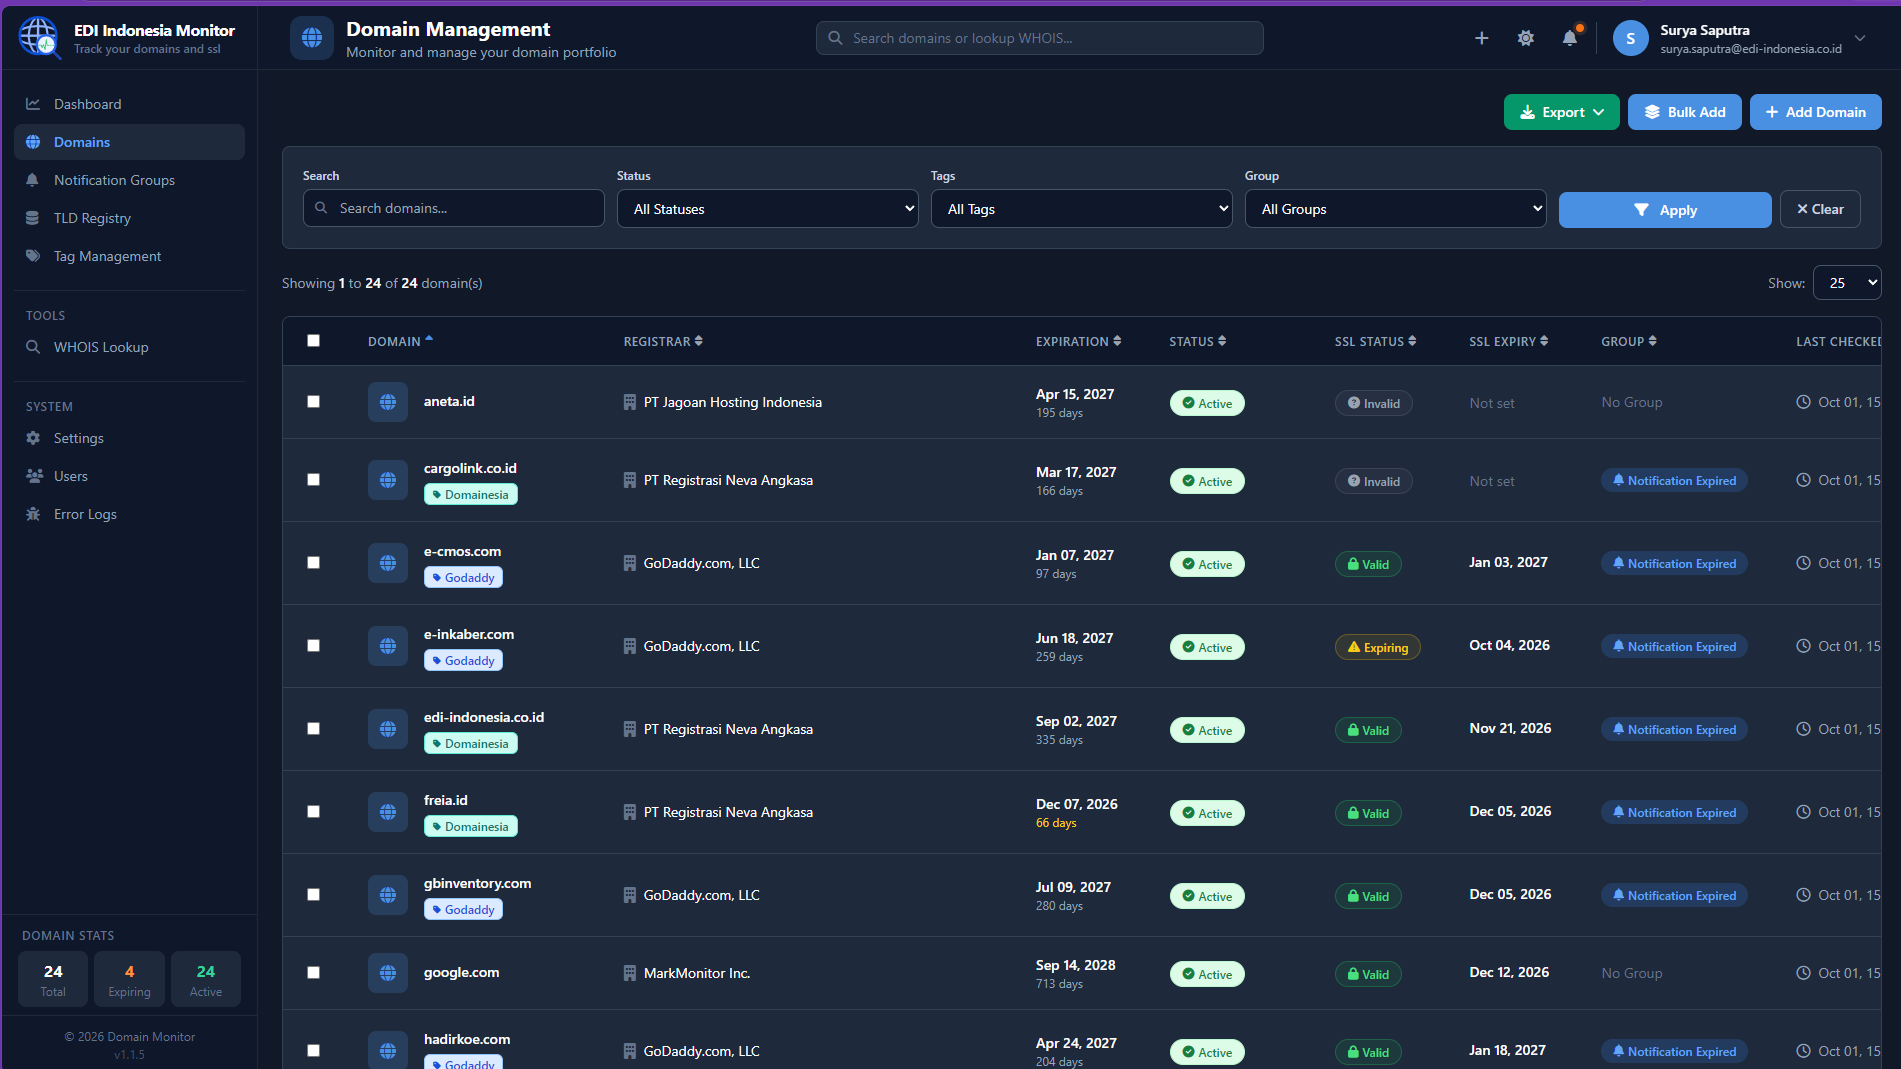Open the All Groups dropdown
The image size is (1901, 1069).
click(x=1396, y=209)
